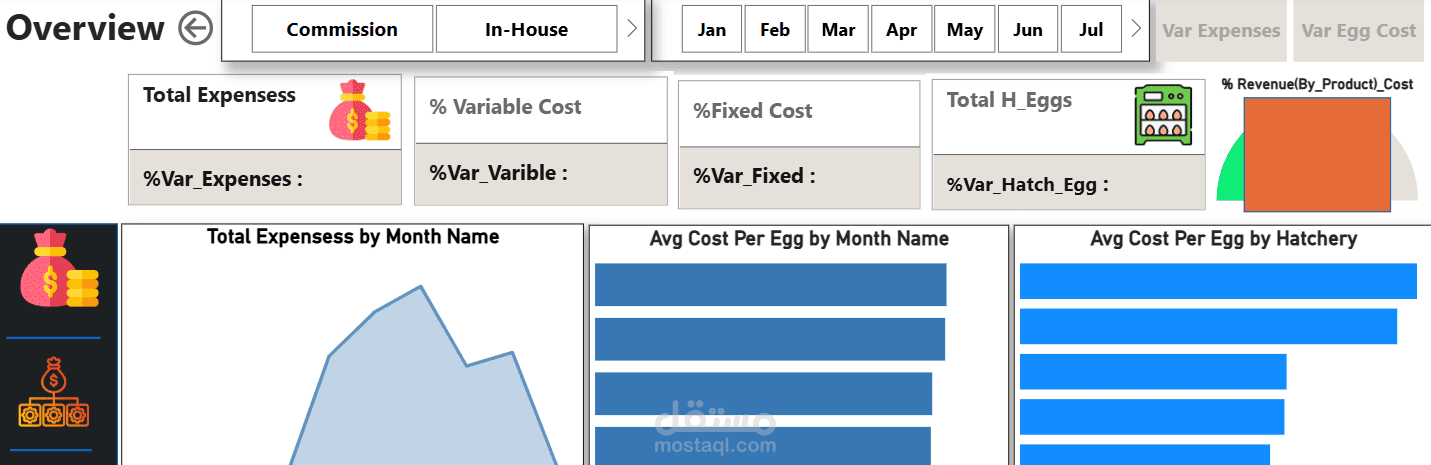Open the Var Expenses page button
Viewport: 1431px width, 465px height.
[x=1221, y=30]
